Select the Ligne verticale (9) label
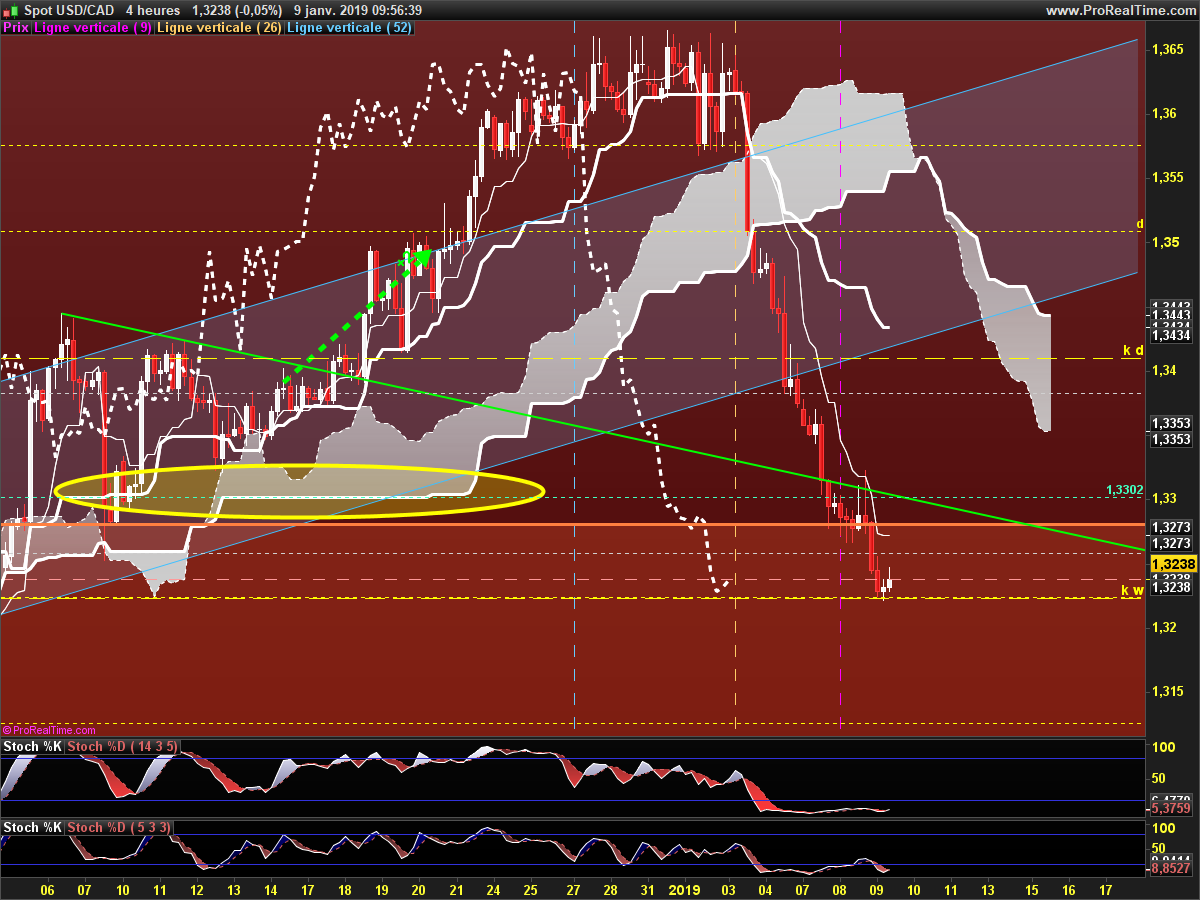Viewport: 1200px width, 900px height. tap(94, 28)
